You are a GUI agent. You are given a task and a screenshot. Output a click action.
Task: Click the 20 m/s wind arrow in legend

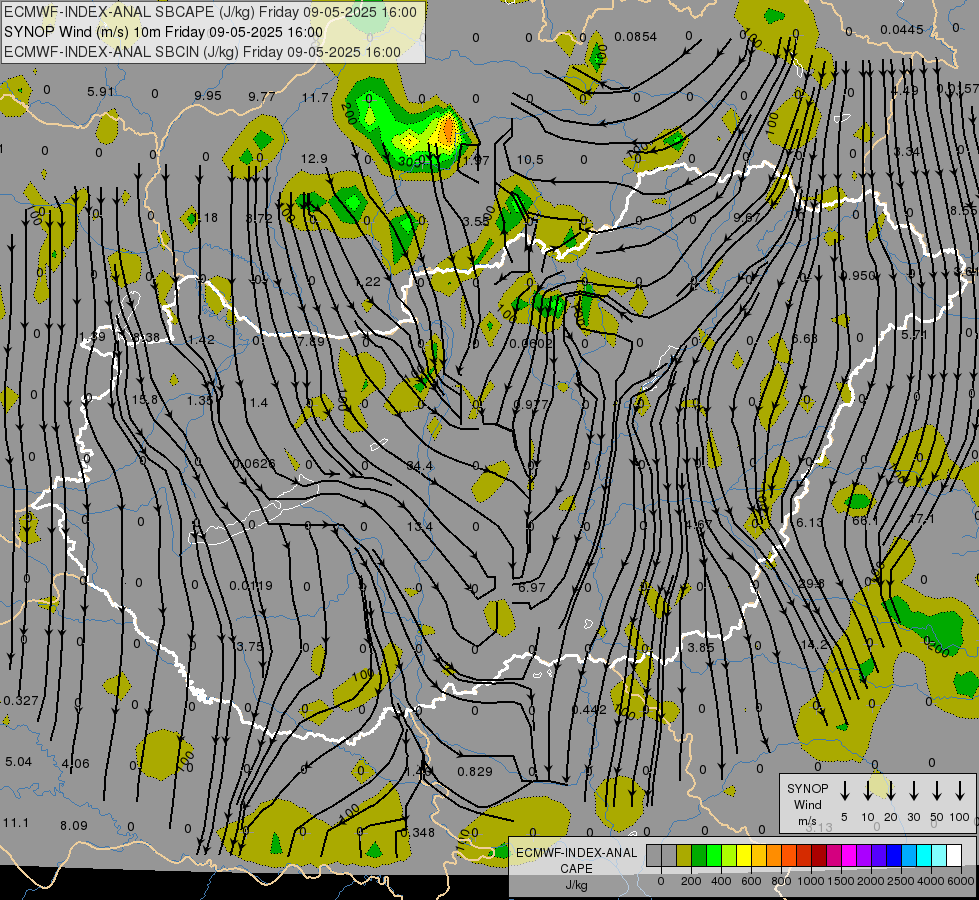pyautogui.click(x=890, y=790)
